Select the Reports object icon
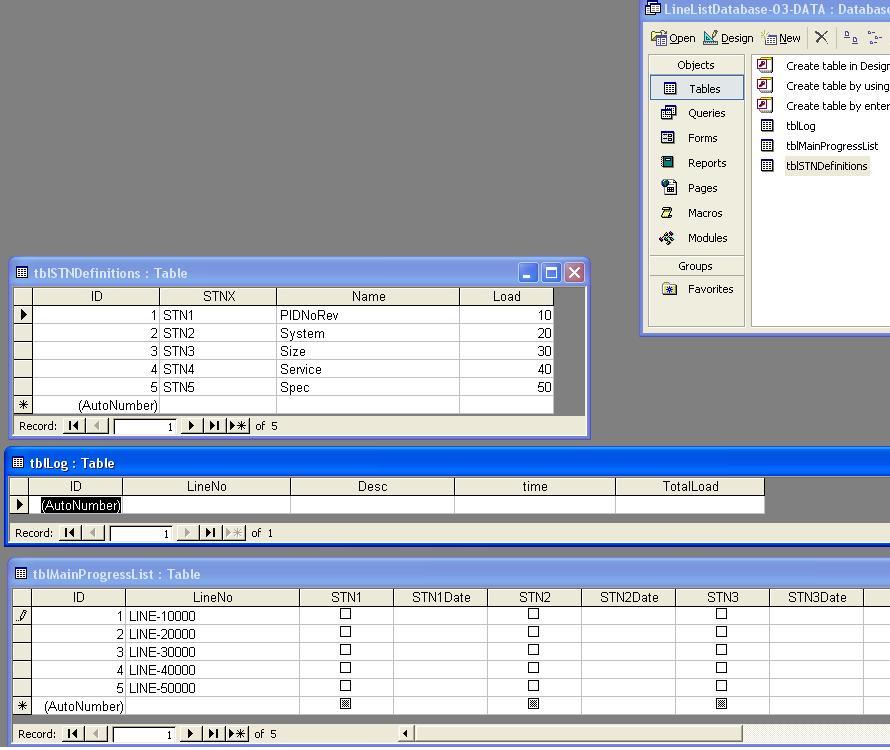 669,163
